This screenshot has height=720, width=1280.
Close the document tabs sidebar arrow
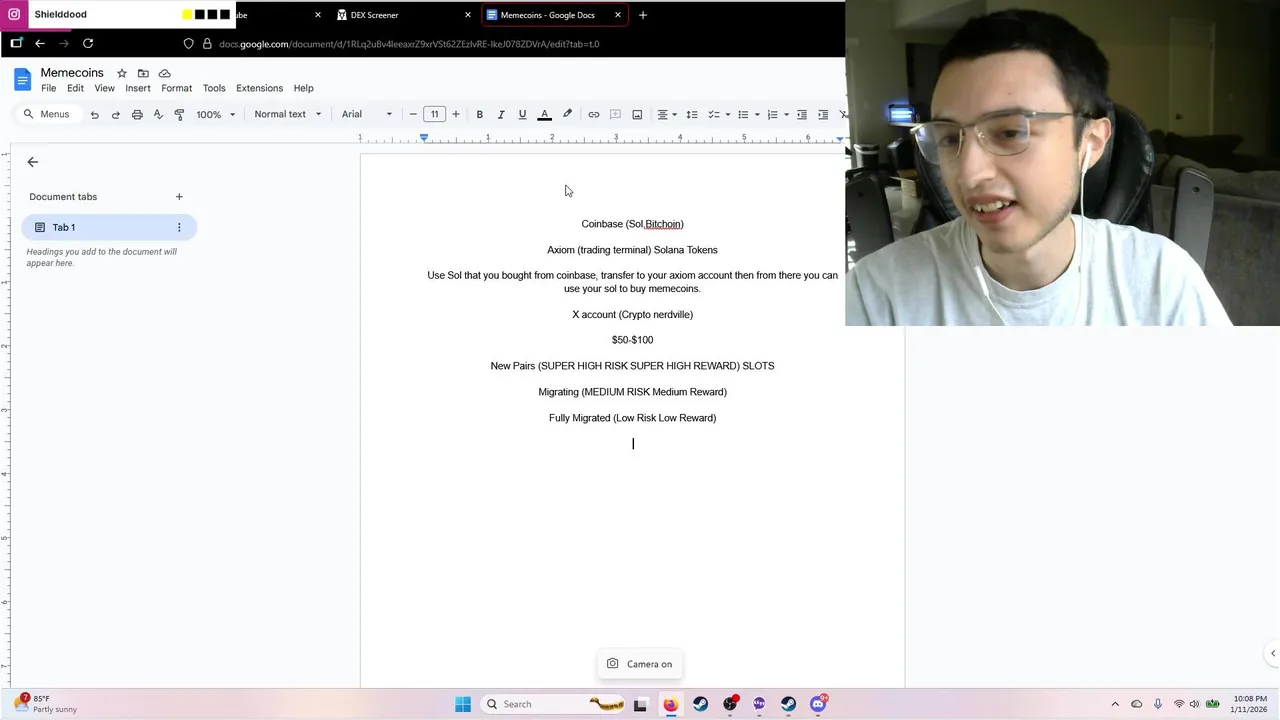pyautogui.click(x=32, y=162)
